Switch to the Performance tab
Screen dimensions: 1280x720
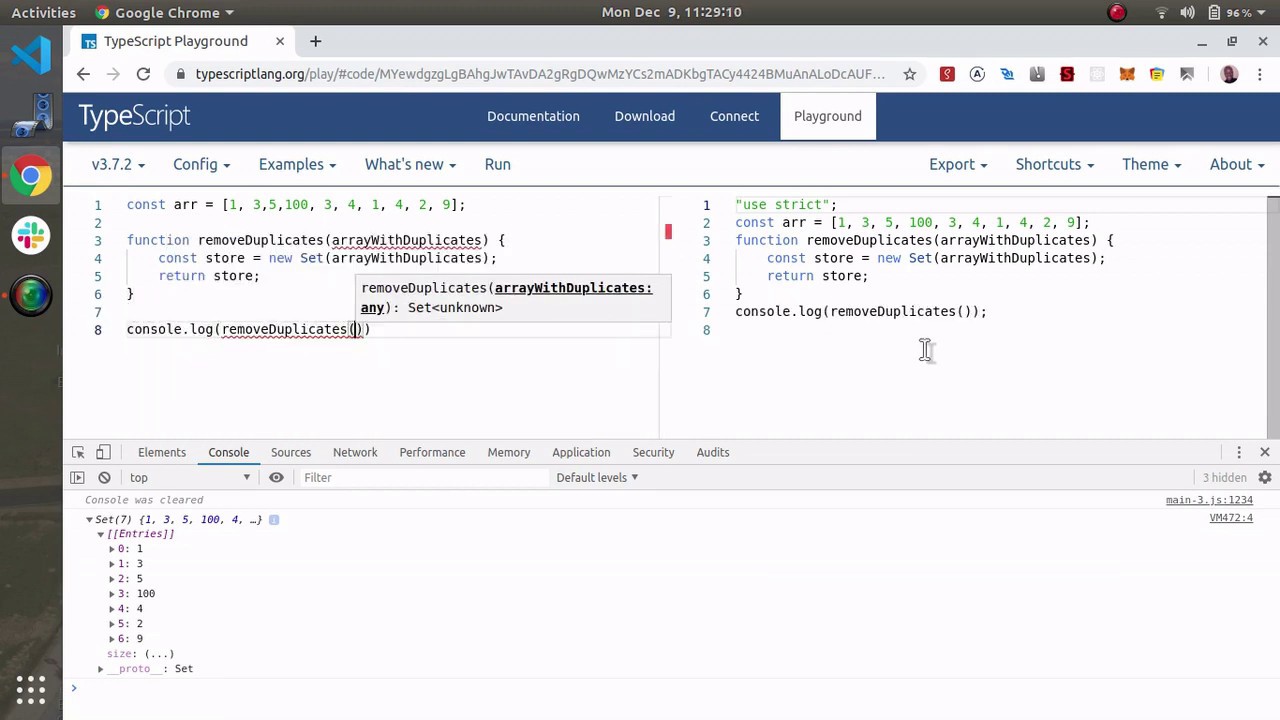click(432, 452)
